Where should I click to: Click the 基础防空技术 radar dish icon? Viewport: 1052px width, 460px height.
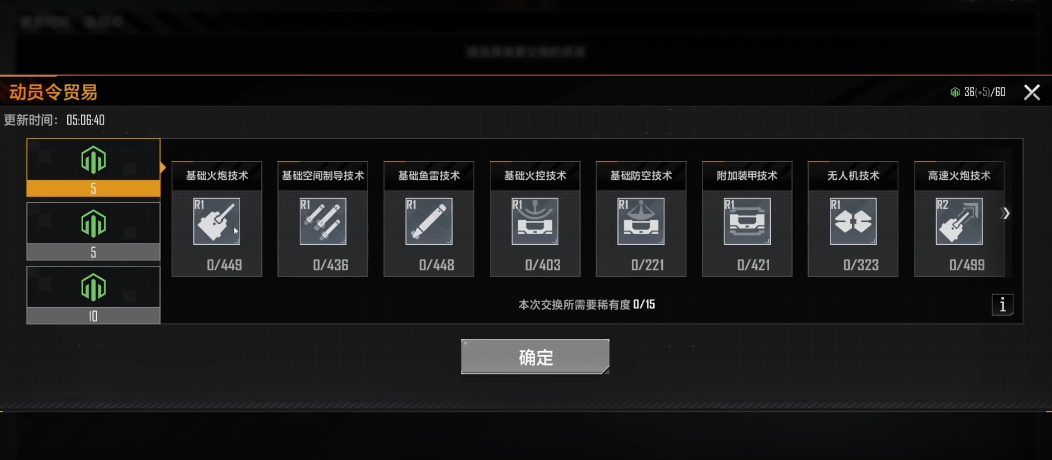point(641,221)
